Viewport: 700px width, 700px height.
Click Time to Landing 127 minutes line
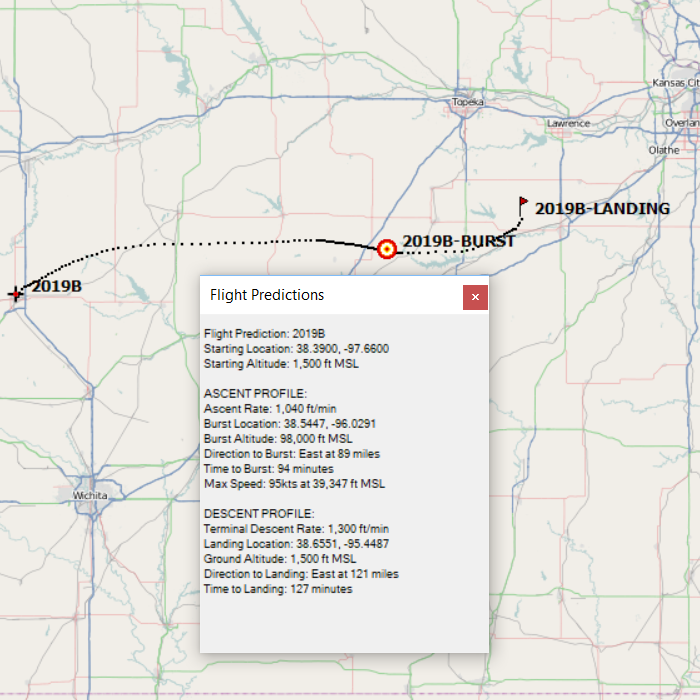tap(278, 589)
